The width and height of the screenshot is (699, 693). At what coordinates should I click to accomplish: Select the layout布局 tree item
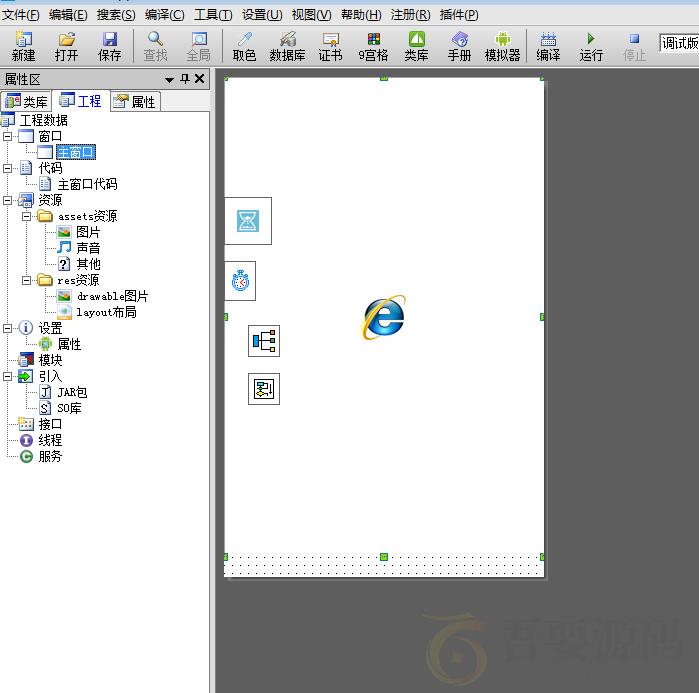tap(106, 312)
